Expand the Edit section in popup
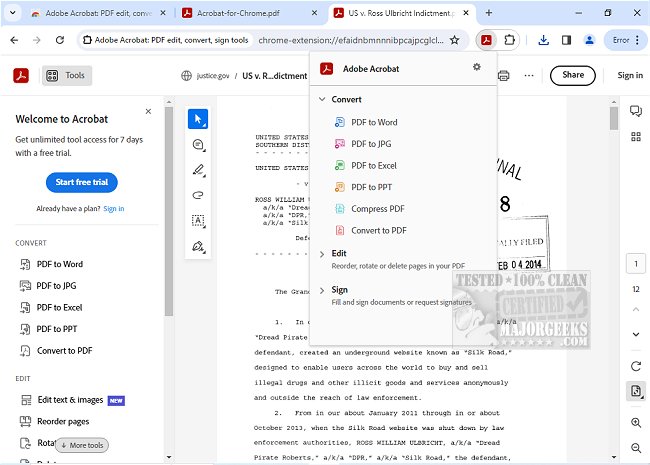The image size is (650, 465). (322, 254)
